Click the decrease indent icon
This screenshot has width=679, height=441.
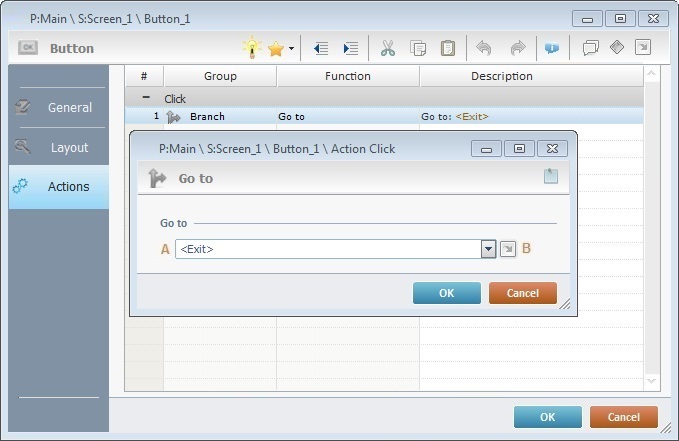pos(321,48)
